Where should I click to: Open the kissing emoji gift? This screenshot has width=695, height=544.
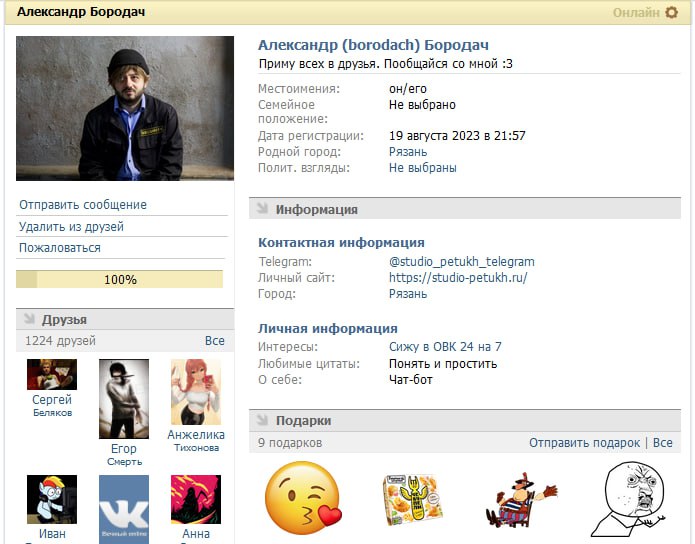302,497
